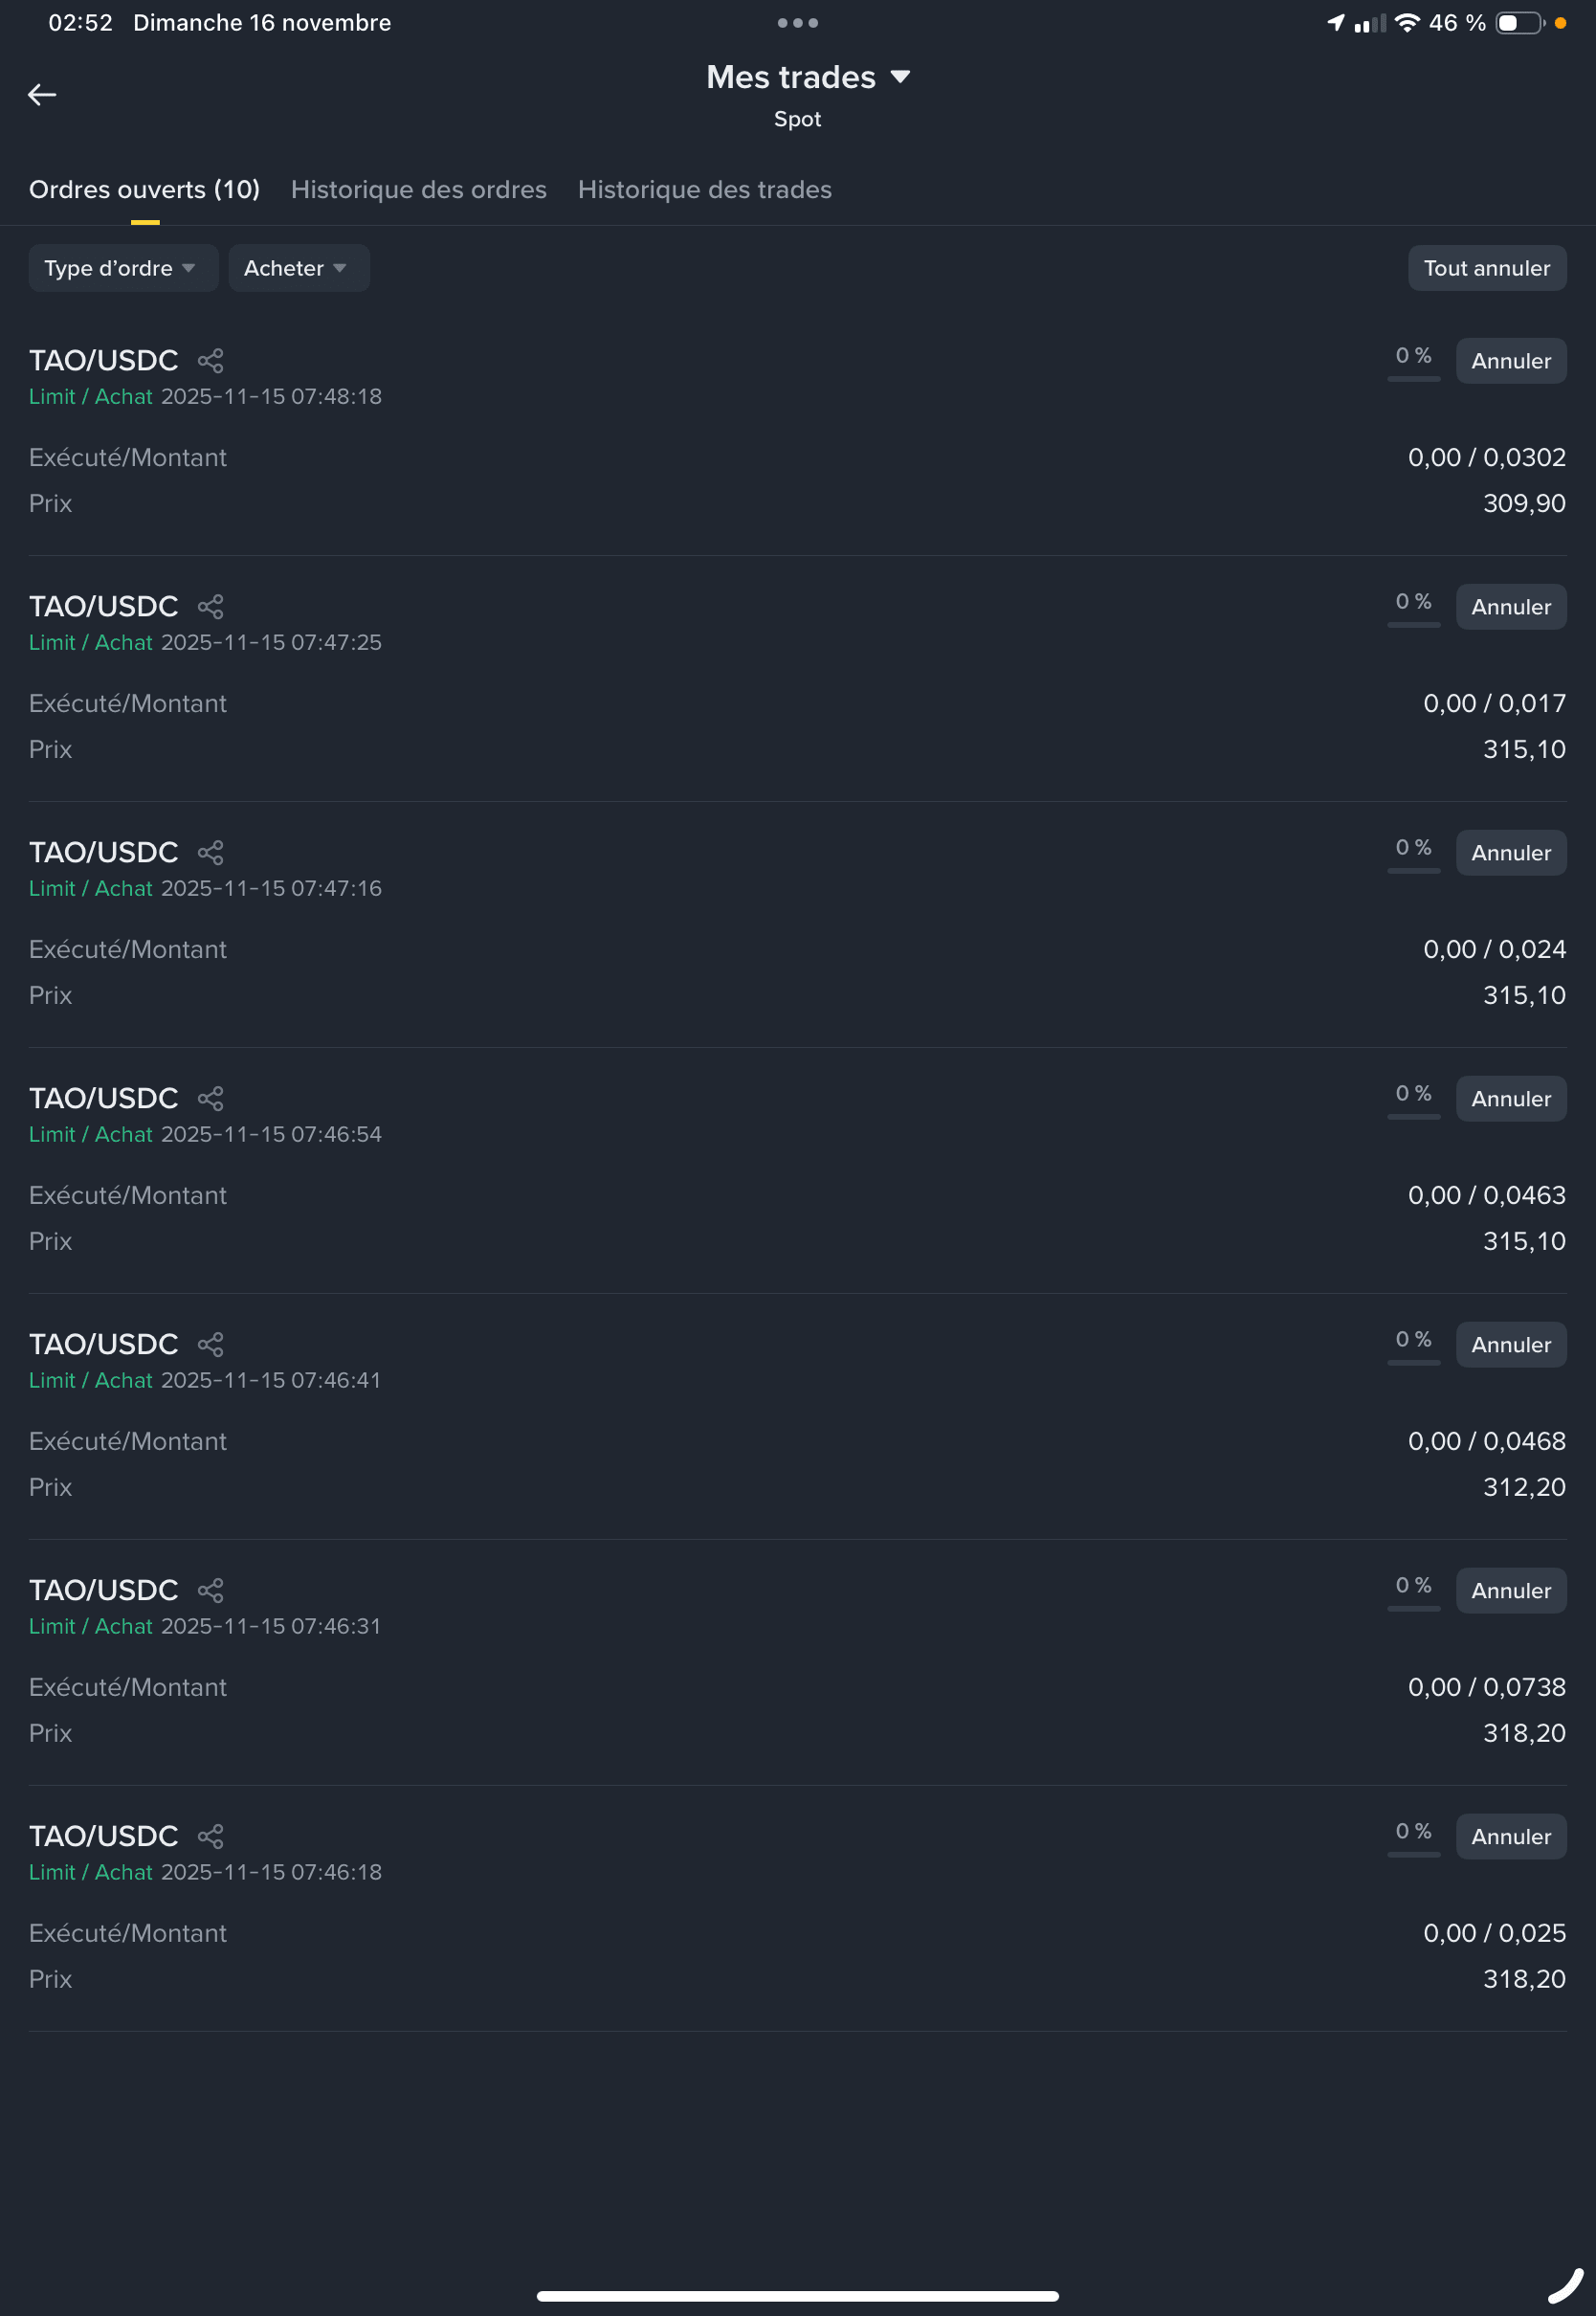The width and height of the screenshot is (1596, 2316).
Task: Share the 07:46:54 TAO/USDC order
Action: pos(210,1099)
